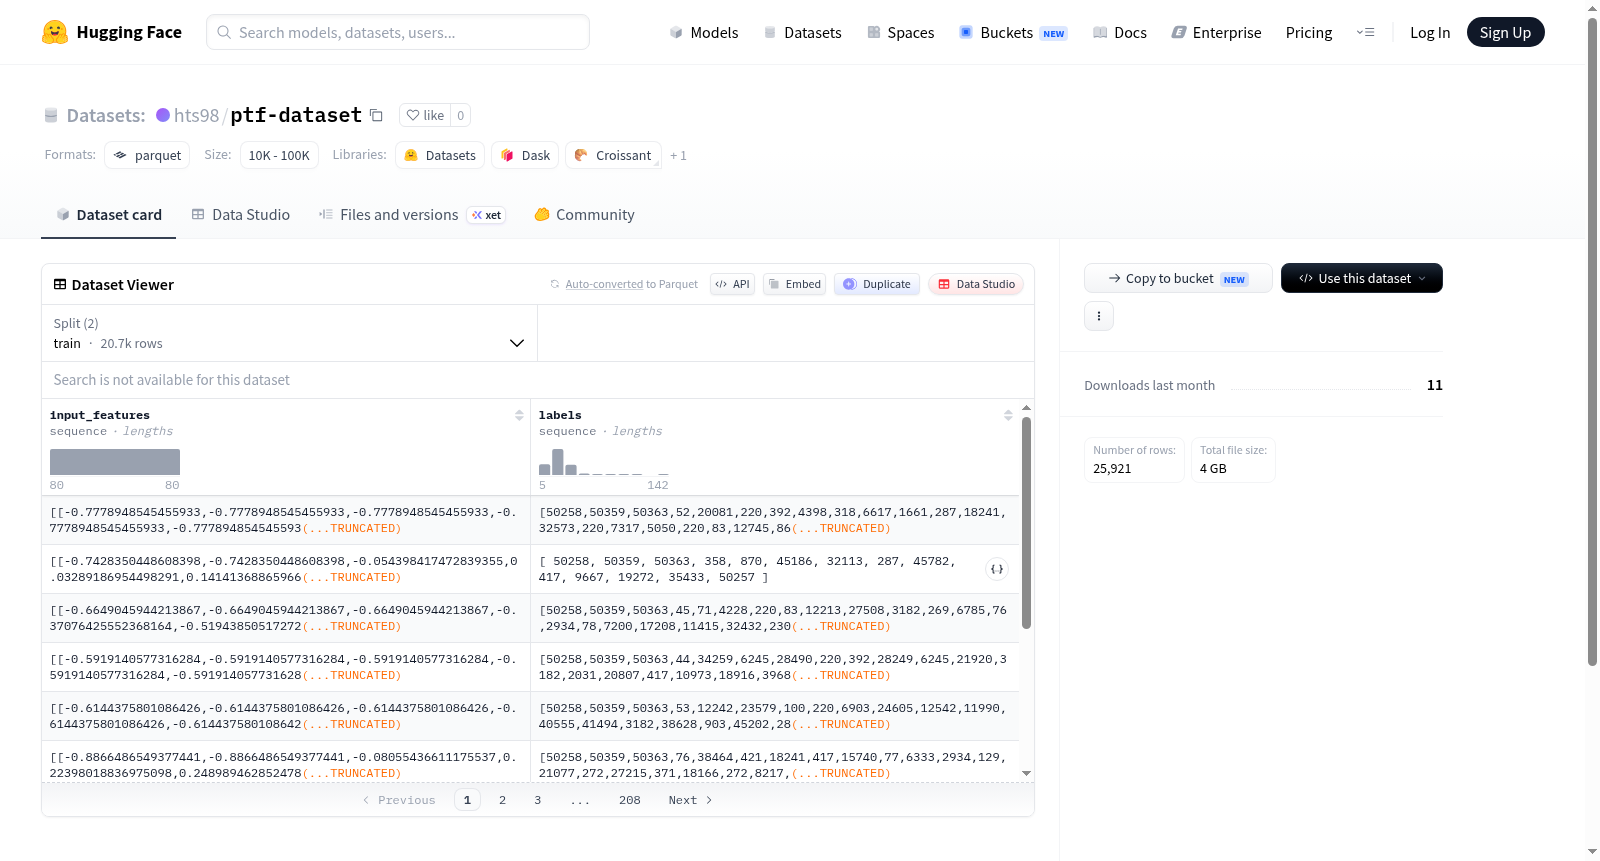Viewport: 1600px width, 861px height.
Task: Switch to Data Studio tab
Action: pos(241,215)
